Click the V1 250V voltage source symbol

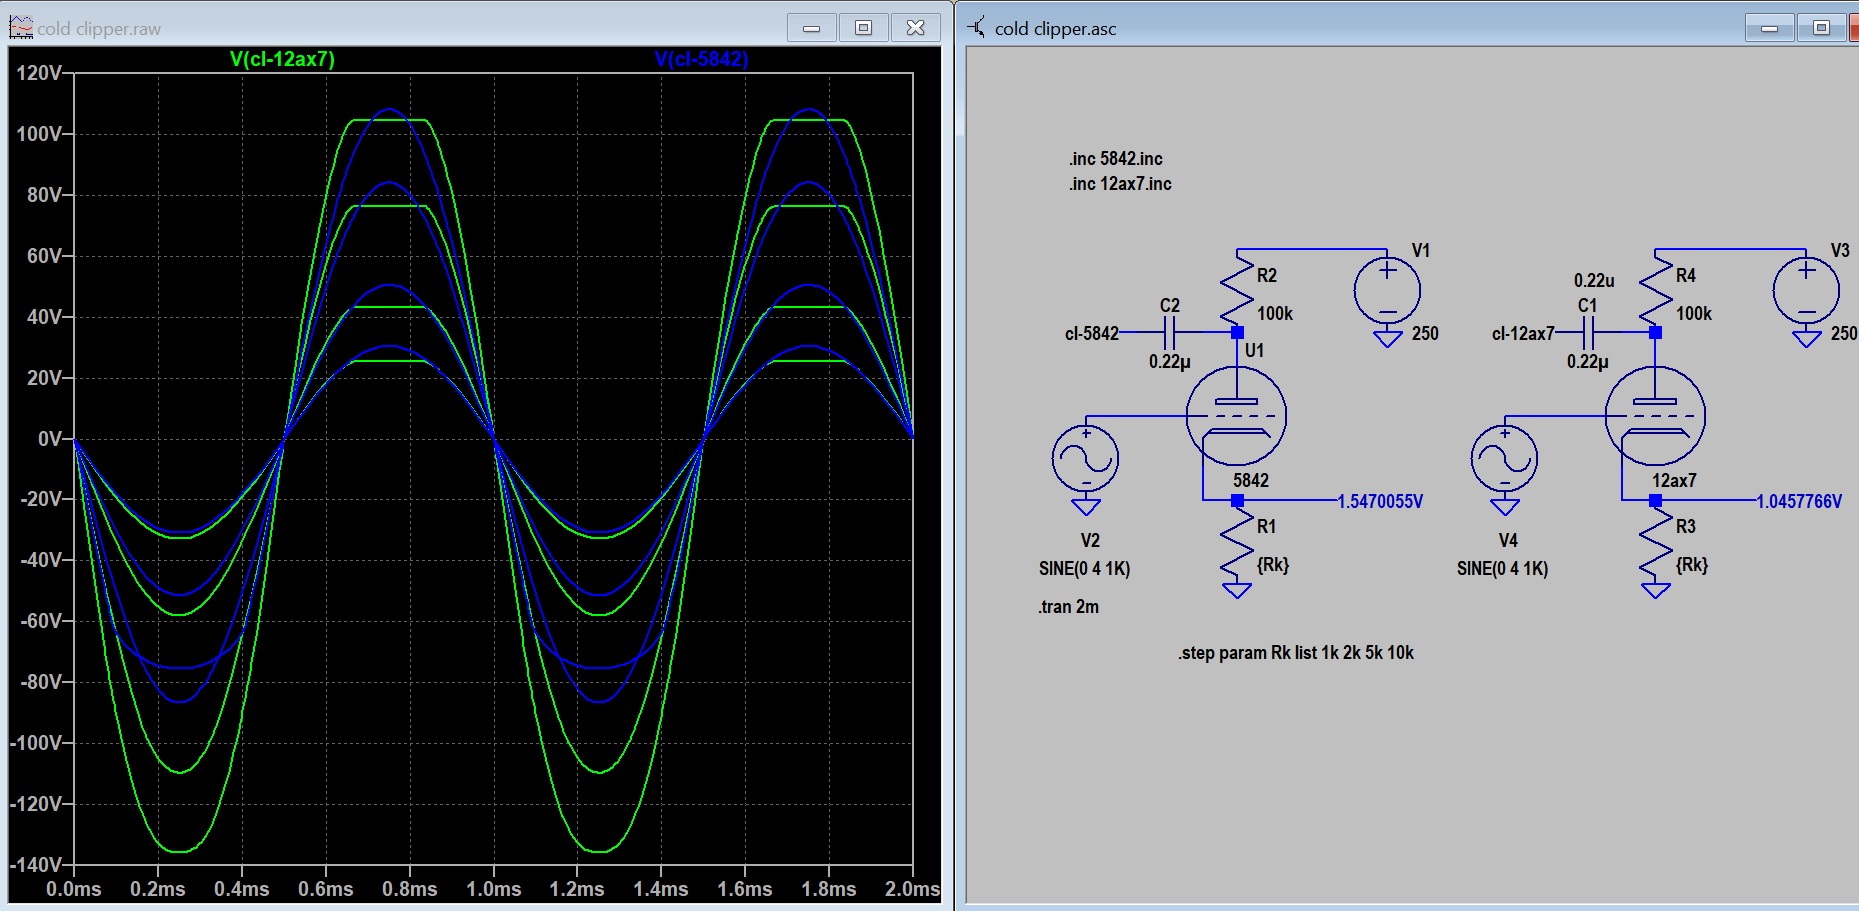1387,290
